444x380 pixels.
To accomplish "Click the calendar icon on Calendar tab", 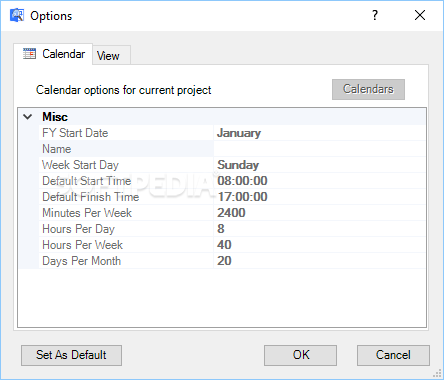I will (x=29, y=54).
